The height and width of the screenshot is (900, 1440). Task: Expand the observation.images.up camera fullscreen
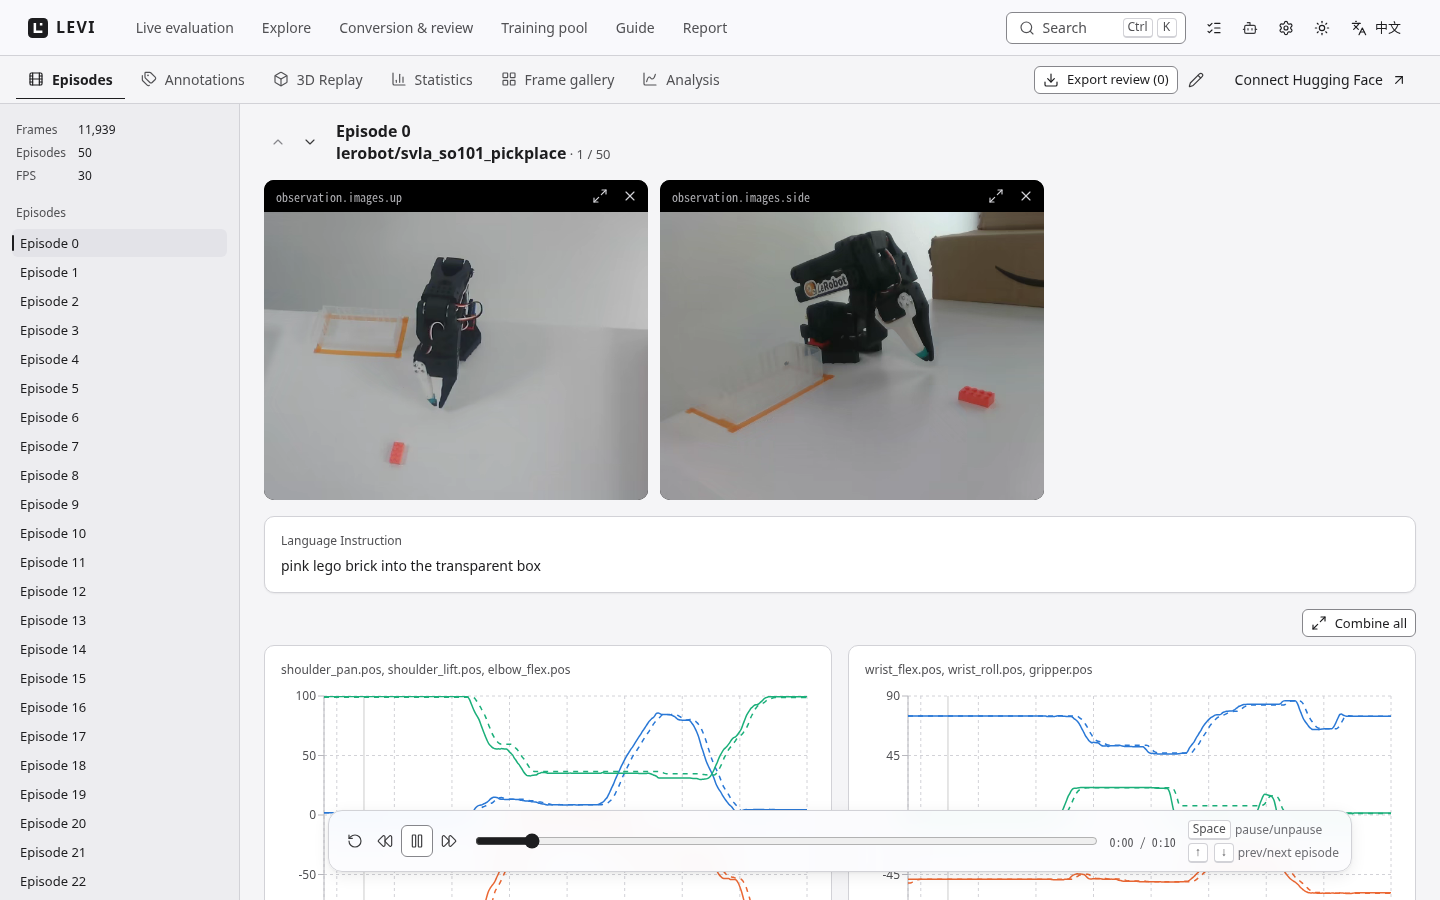600,196
